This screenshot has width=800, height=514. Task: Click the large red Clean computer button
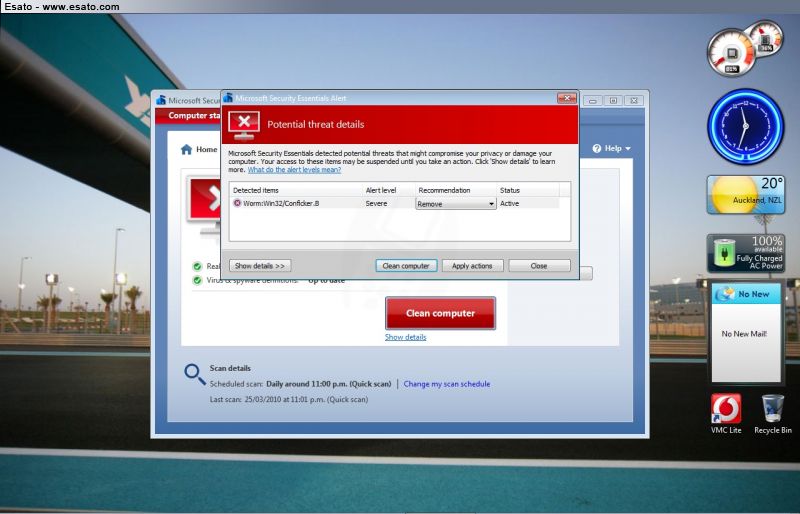click(x=440, y=313)
